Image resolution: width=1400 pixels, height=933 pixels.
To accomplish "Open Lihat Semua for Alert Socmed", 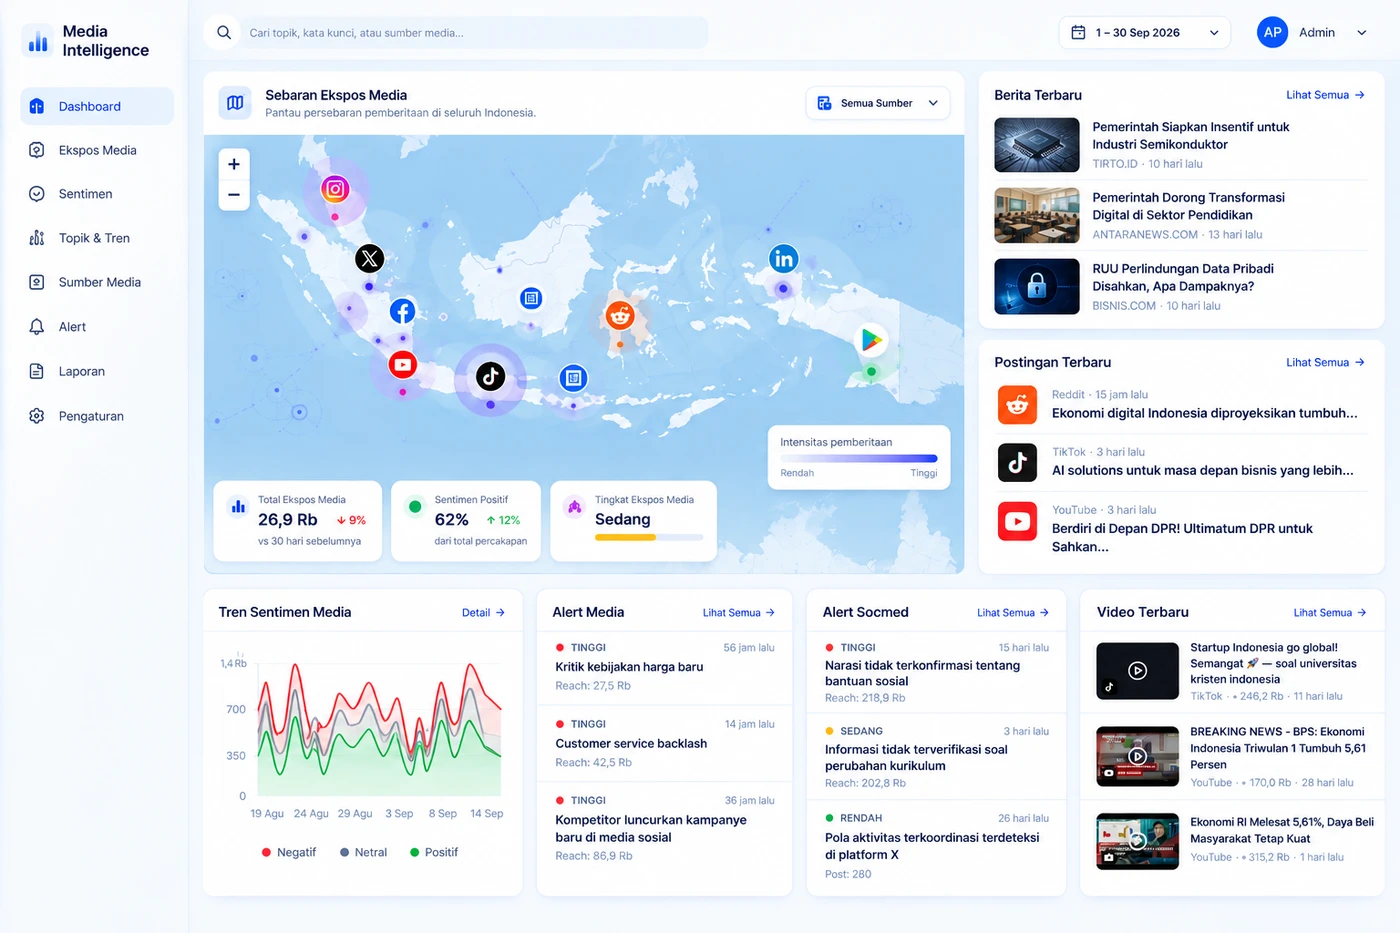I will coord(1013,613).
